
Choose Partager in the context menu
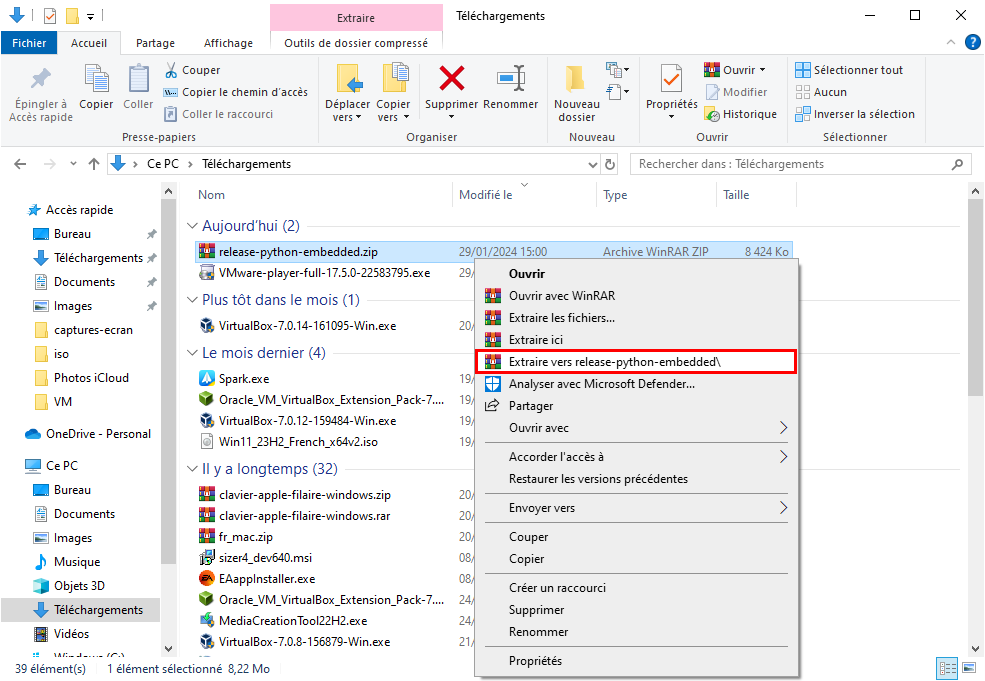(x=636, y=406)
